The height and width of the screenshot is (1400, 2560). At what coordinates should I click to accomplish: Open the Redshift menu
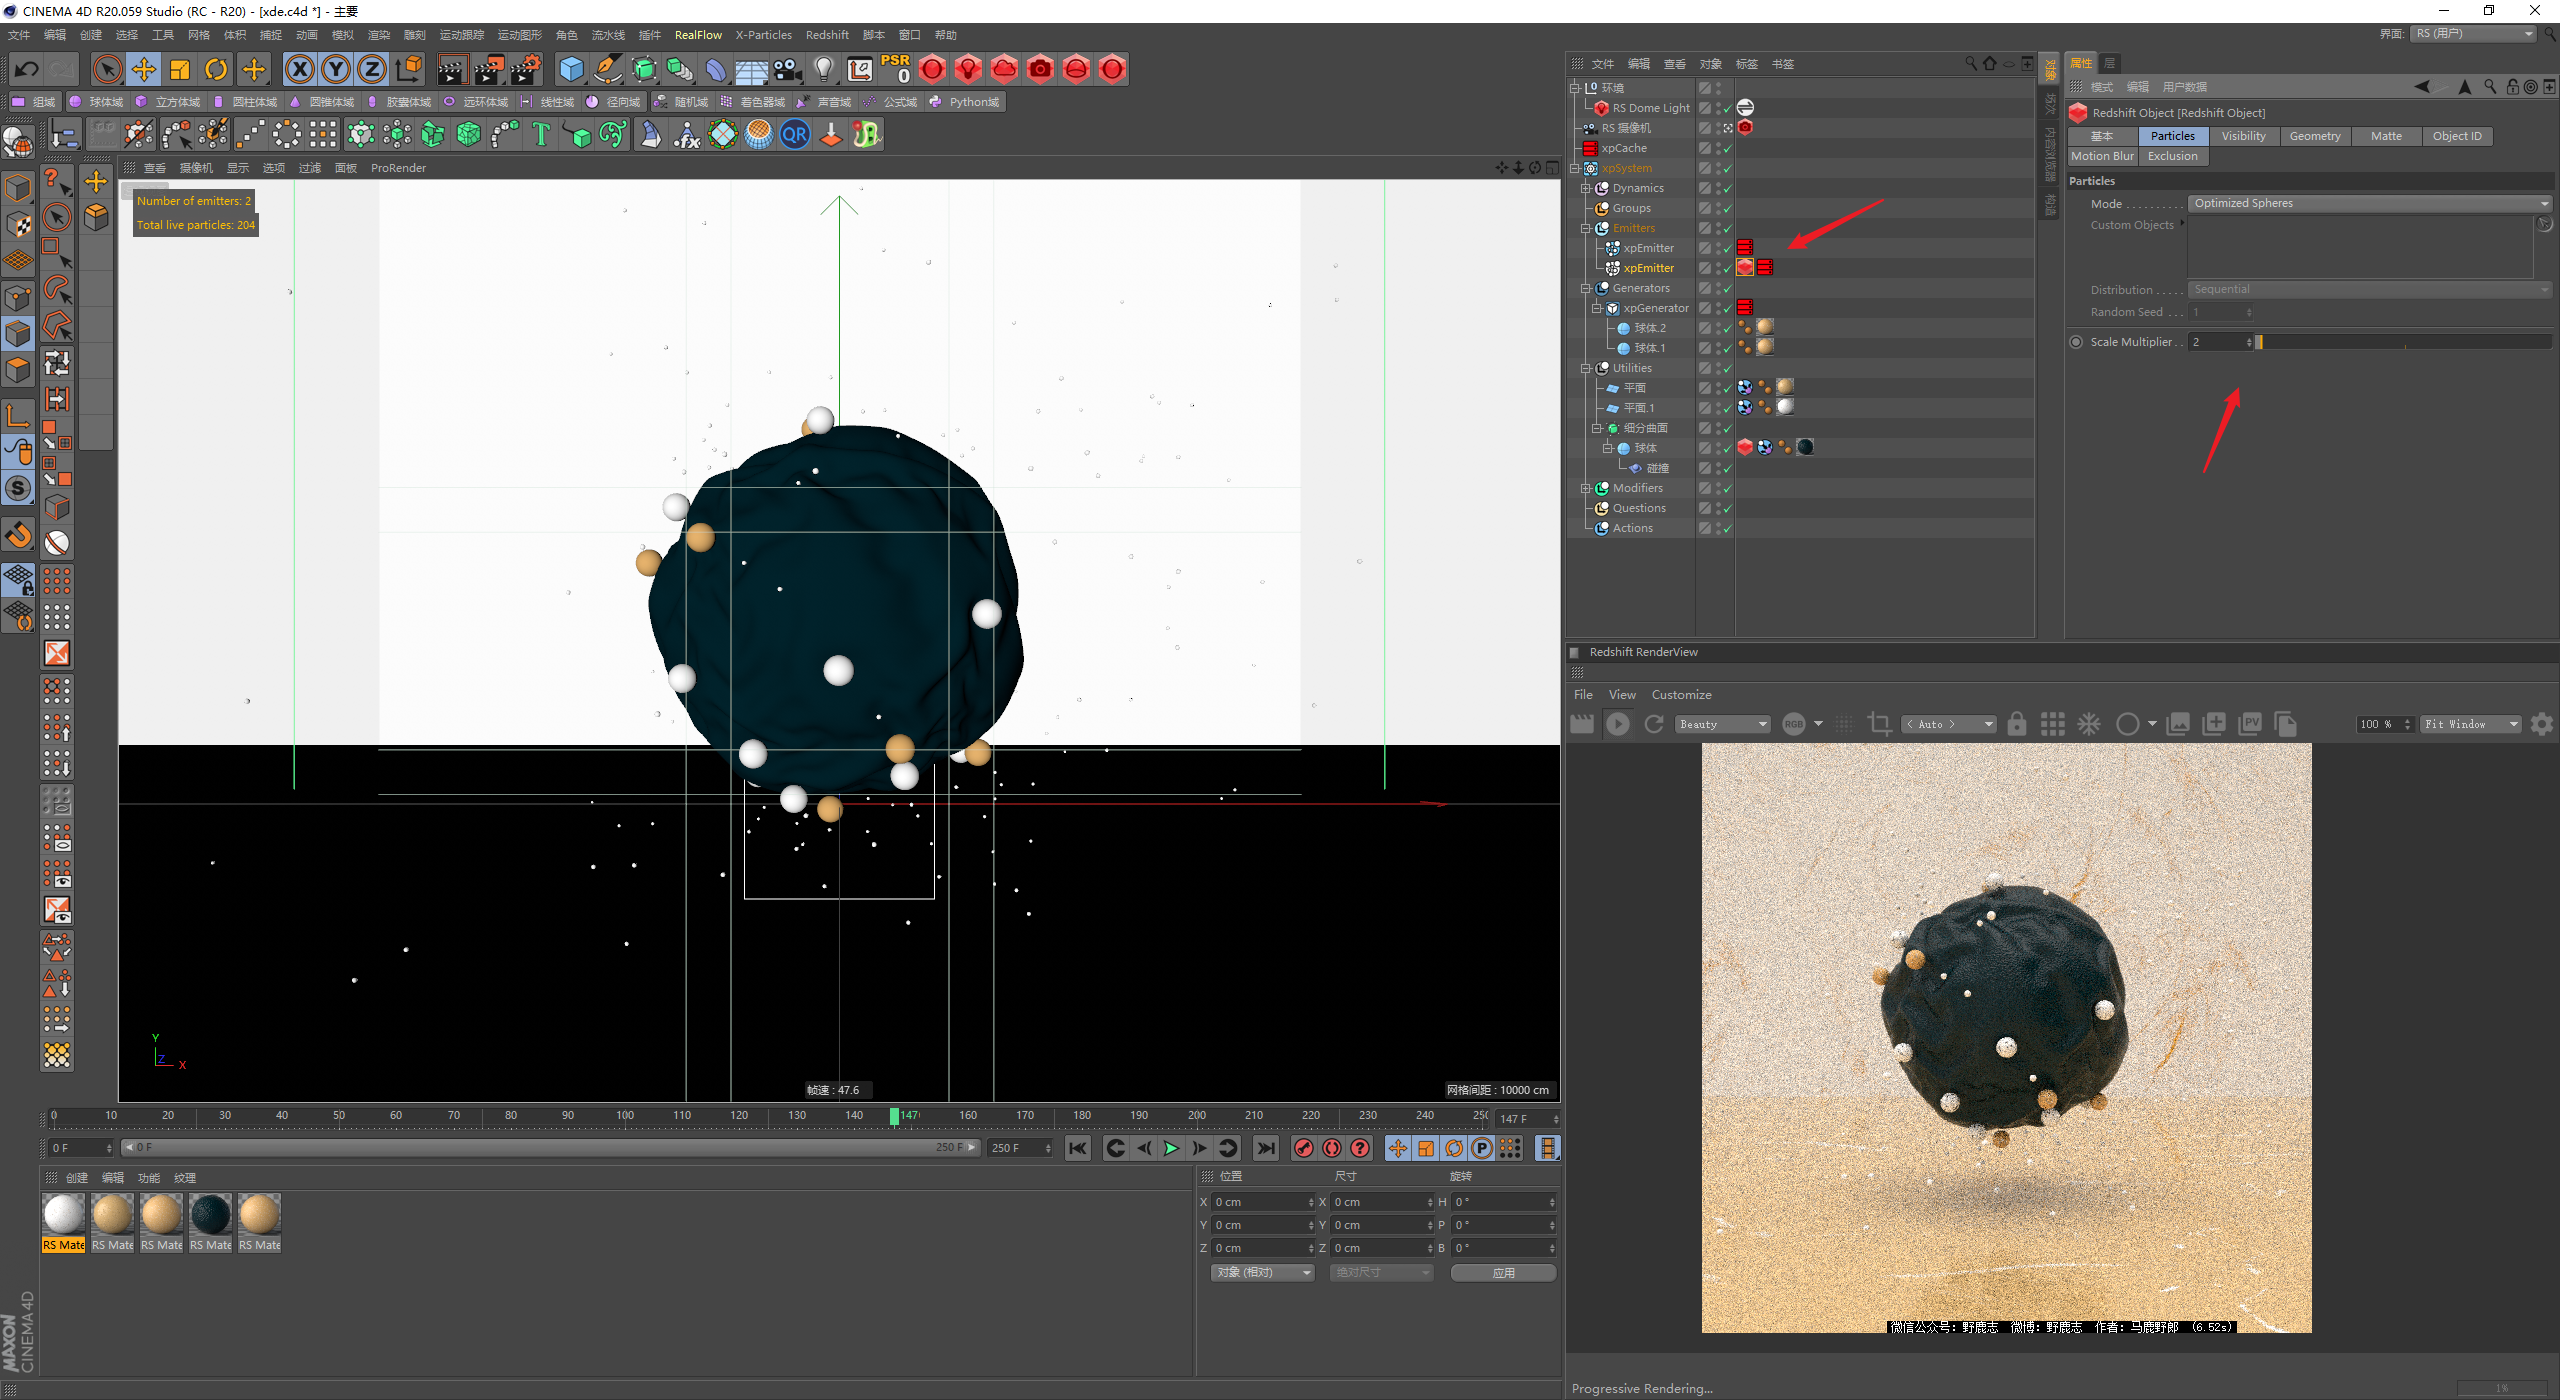(826, 35)
